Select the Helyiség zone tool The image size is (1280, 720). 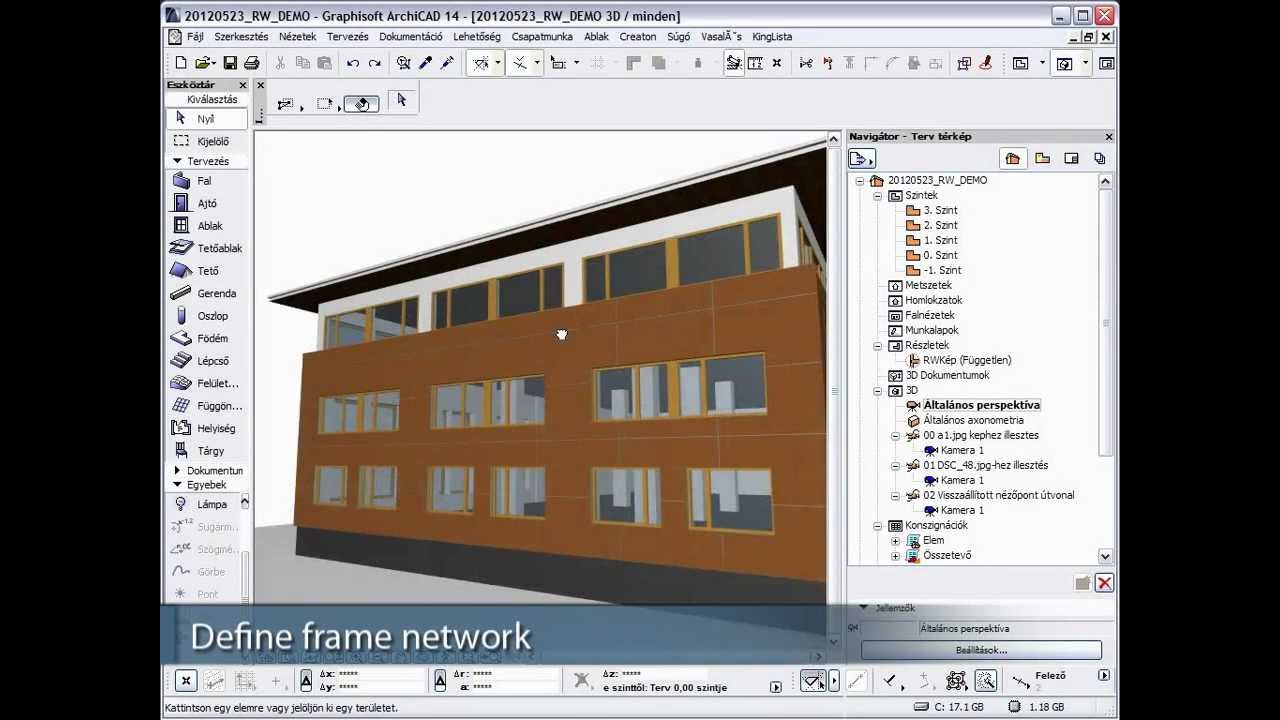pos(206,429)
